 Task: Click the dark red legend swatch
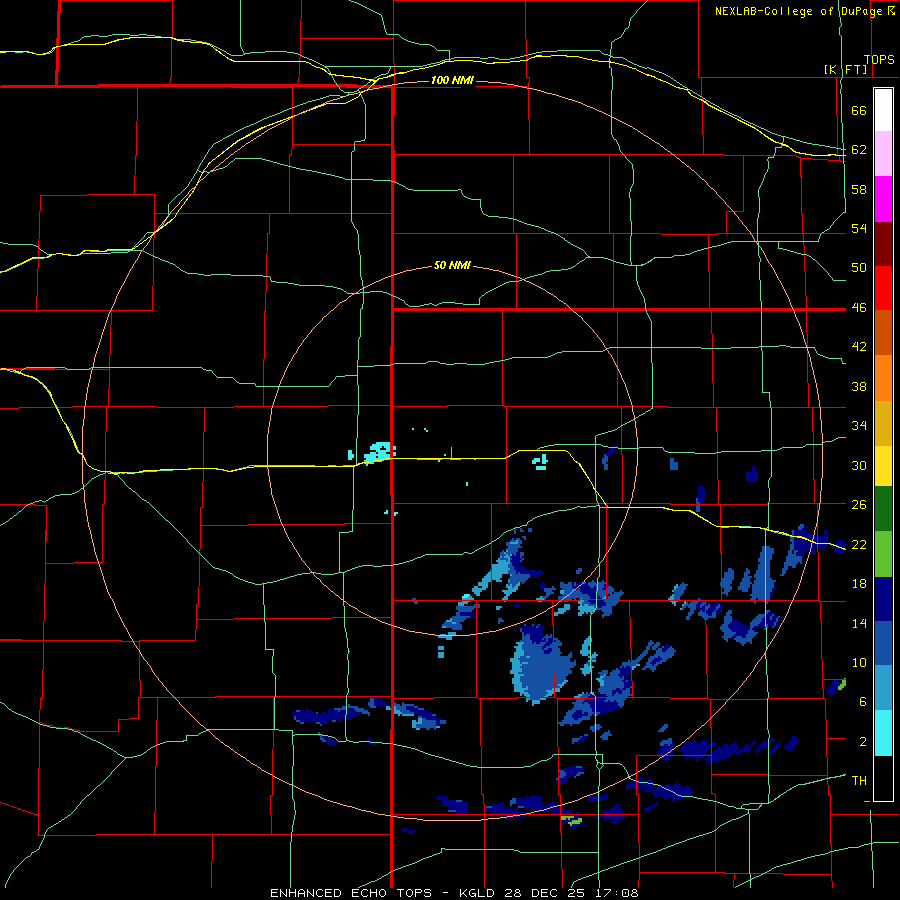point(883,244)
